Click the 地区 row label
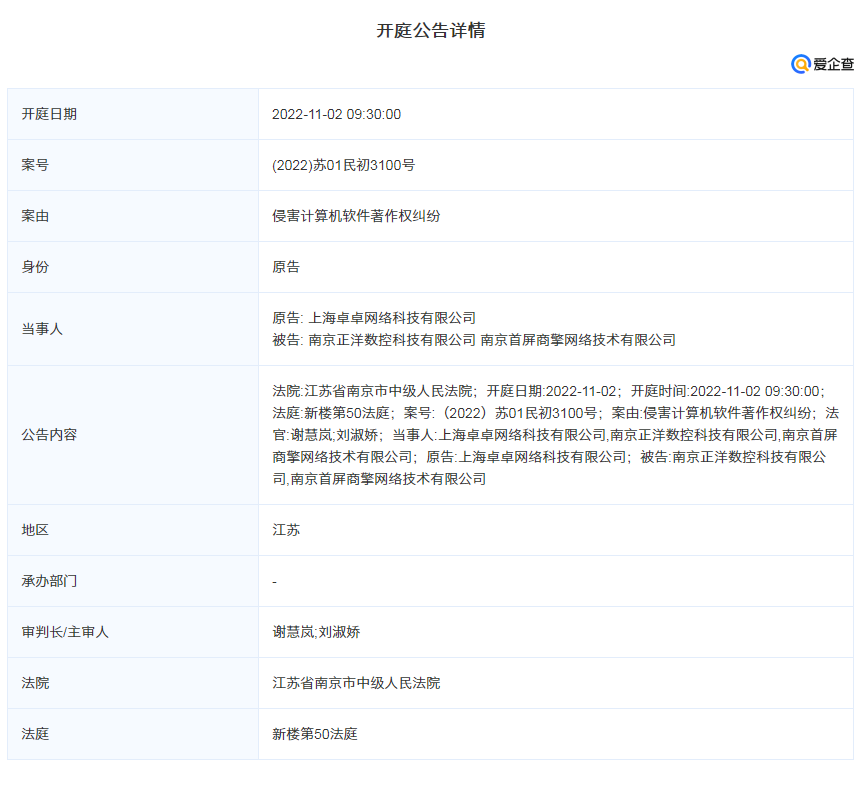The height and width of the screenshot is (785, 863). tap(35, 530)
